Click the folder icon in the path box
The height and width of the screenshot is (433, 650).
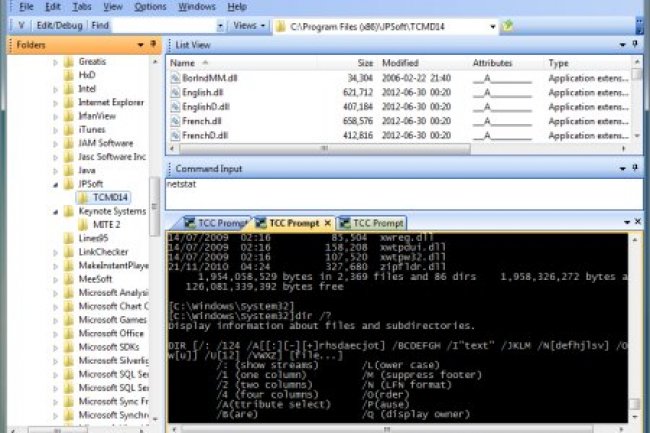click(x=281, y=27)
